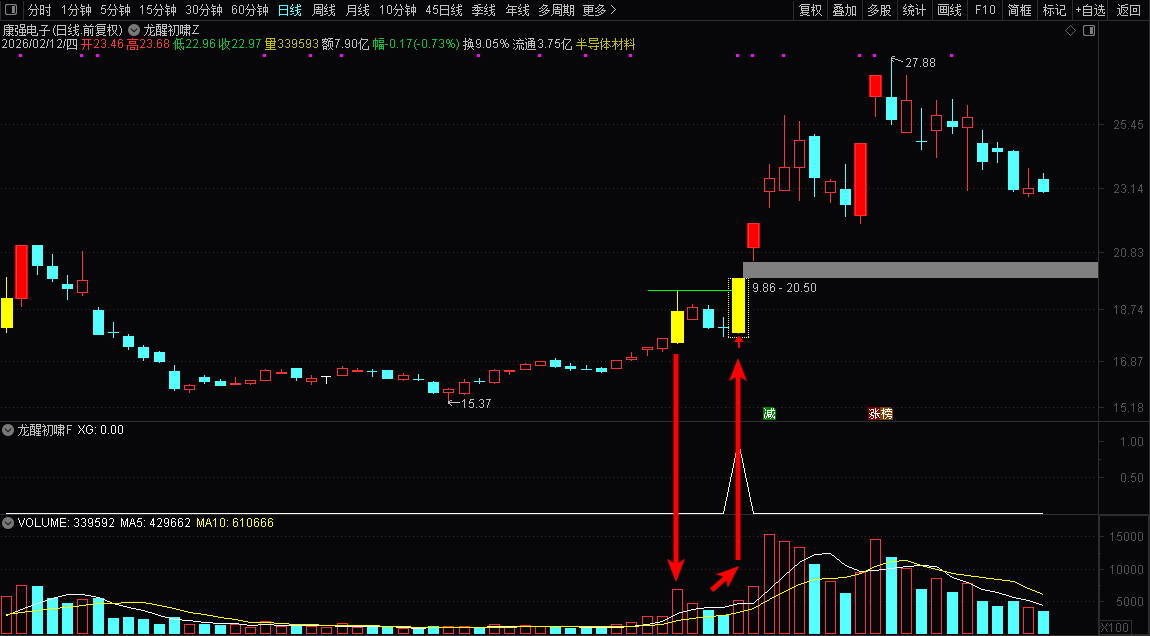The image size is (1150, 636).
Task: Click the 额7.90亿 turnover readout
Action: point(345,44)
